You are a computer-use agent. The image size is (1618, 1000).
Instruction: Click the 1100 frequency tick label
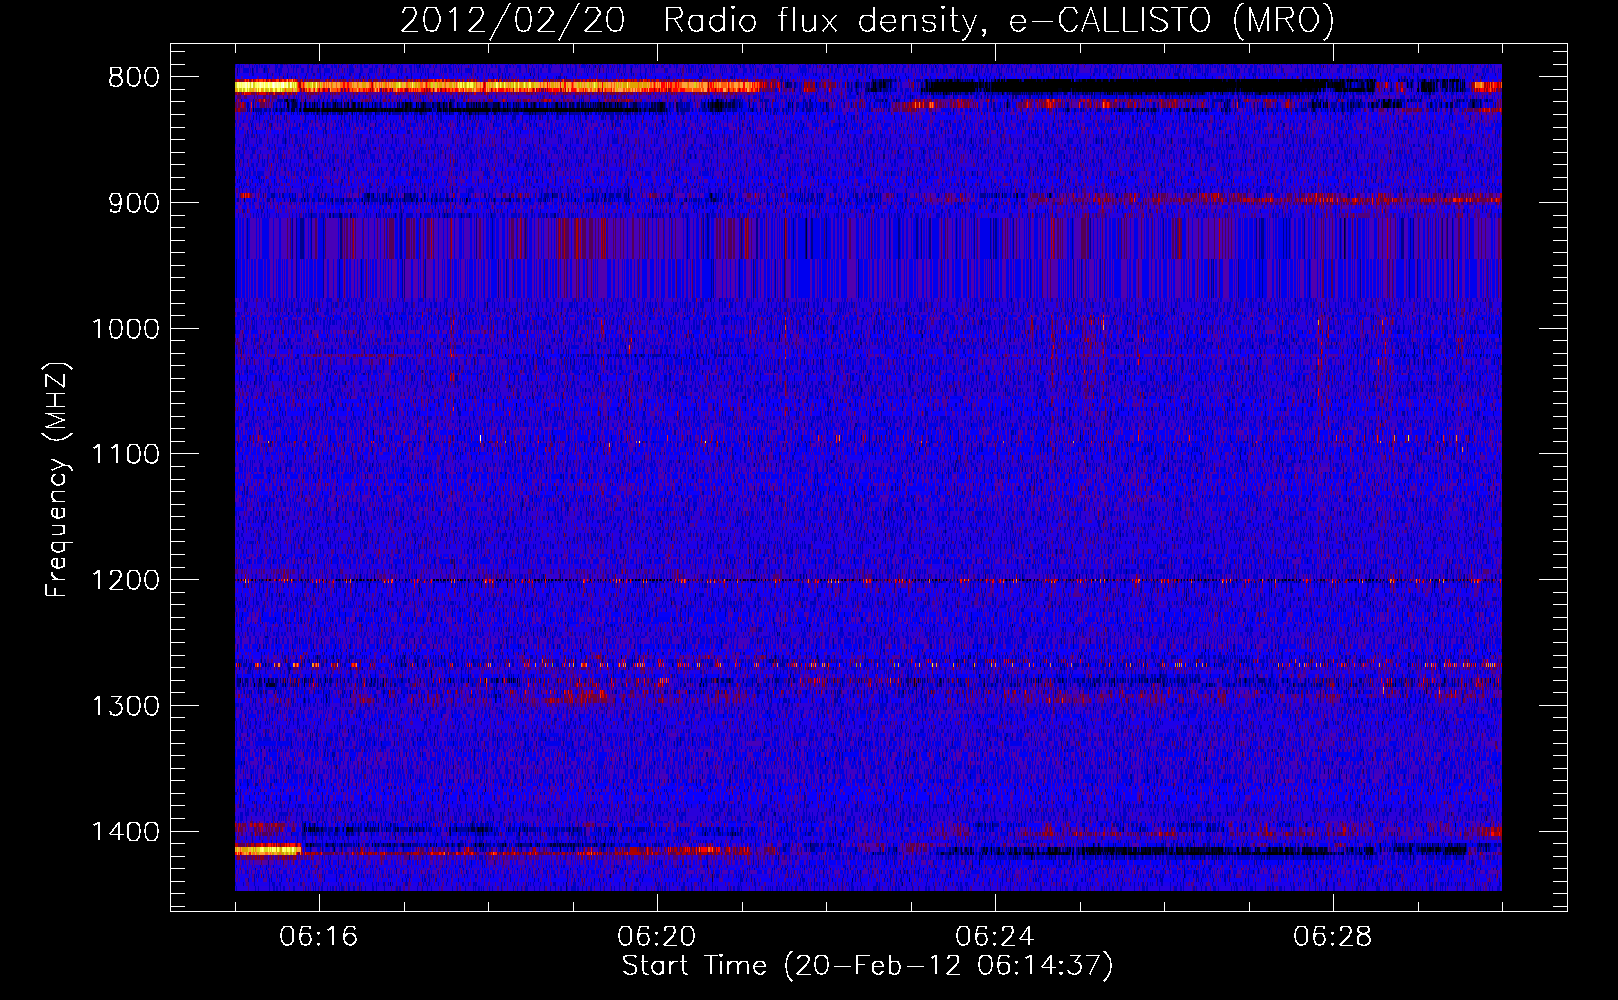coord(125,455)
